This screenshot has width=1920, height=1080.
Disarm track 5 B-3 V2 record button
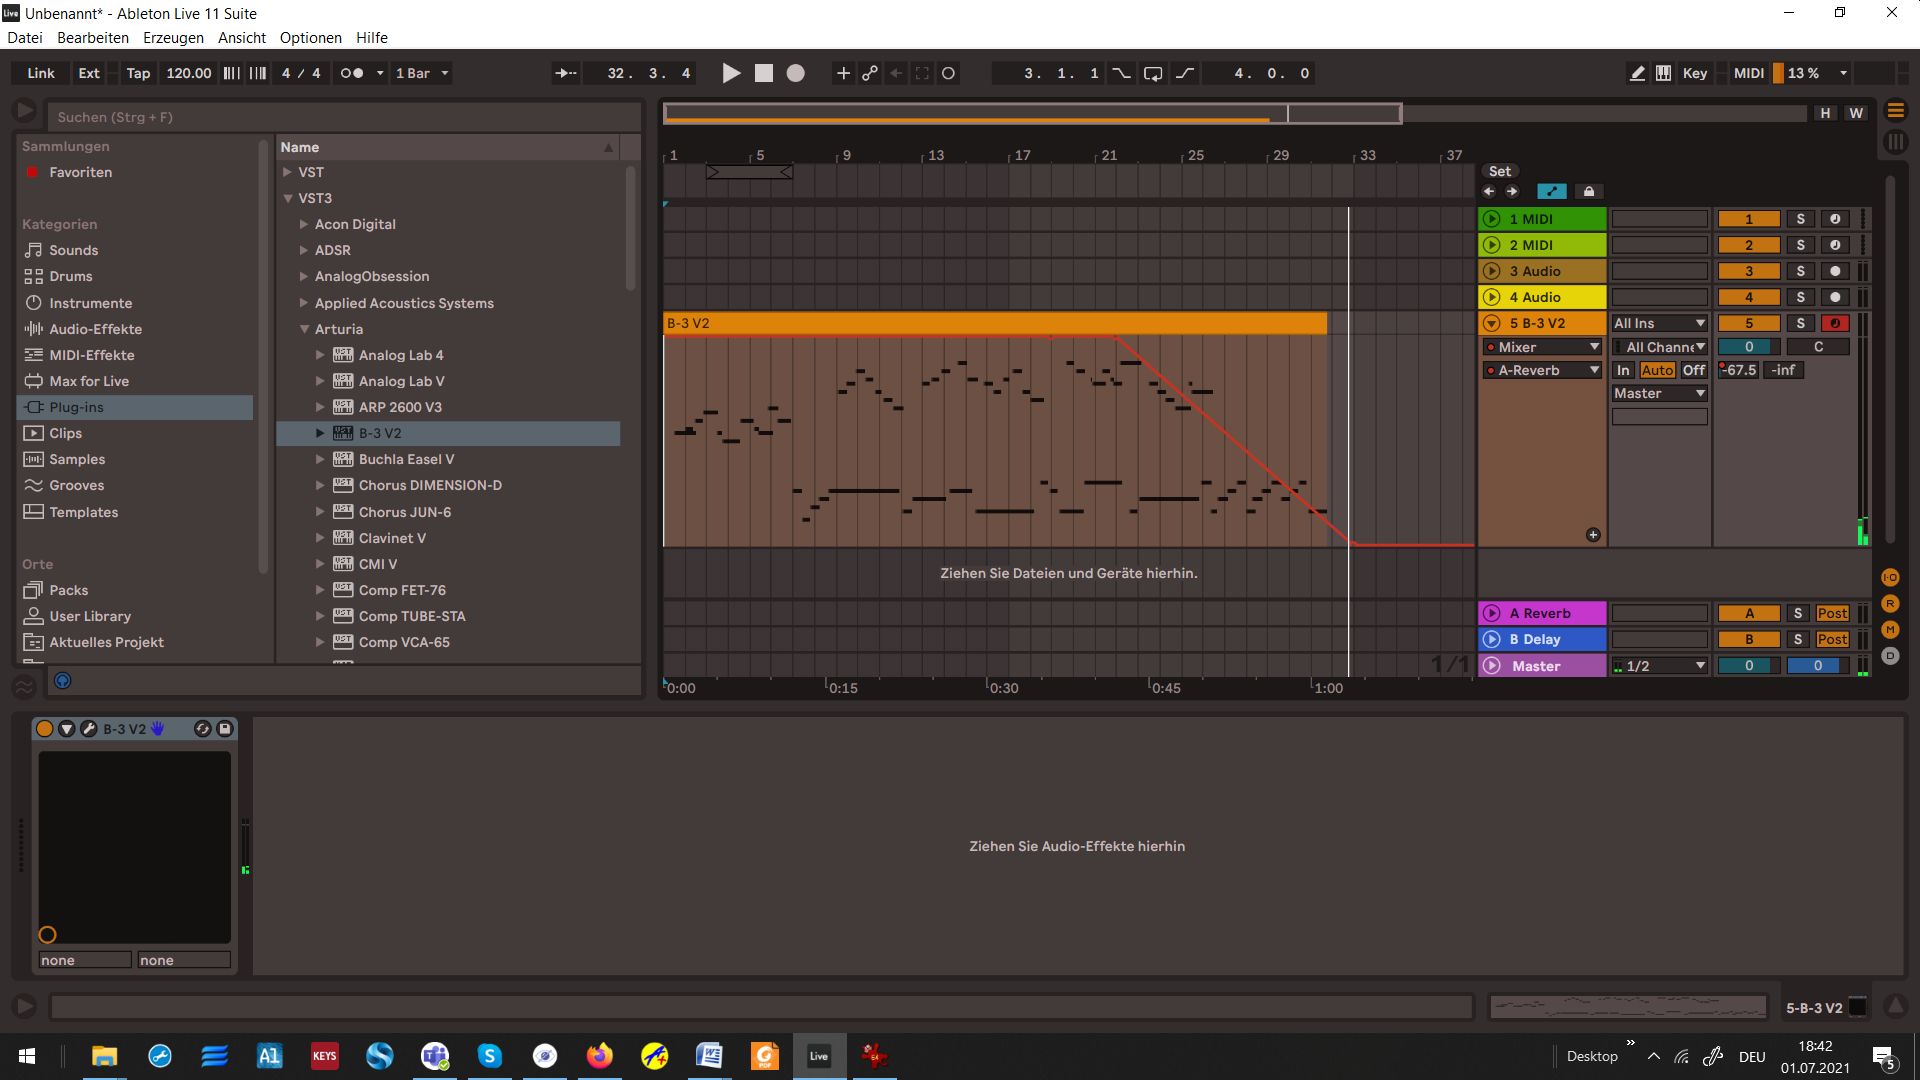pyautogui.click(x=1835, y=323)
